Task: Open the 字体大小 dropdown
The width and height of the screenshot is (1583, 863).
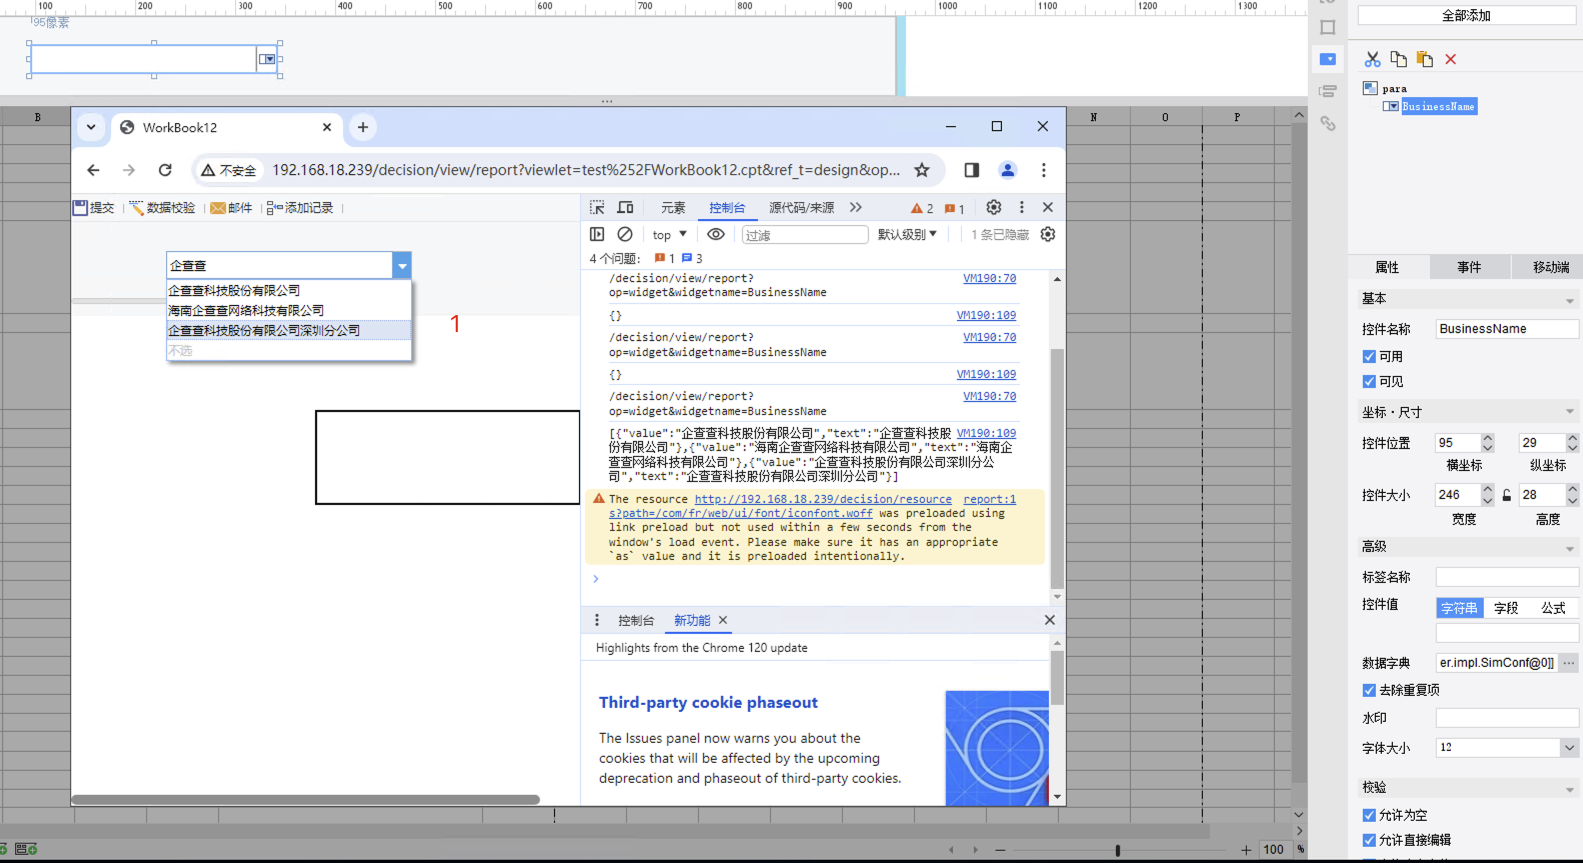Action: tap(1569, 748)
